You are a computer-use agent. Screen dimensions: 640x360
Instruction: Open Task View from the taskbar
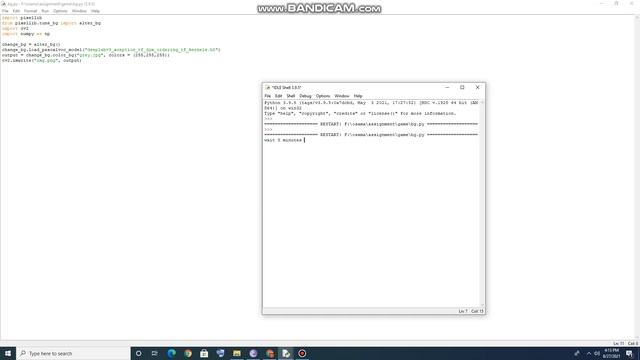(x=155, y=353)
